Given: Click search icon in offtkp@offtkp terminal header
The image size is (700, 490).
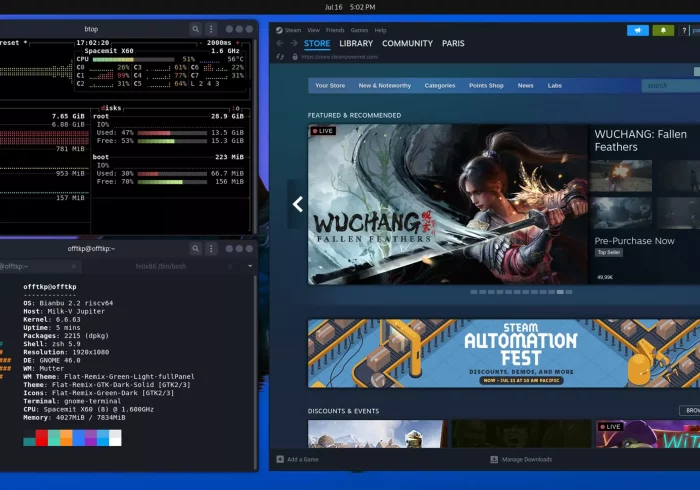Looking at the screenshot, I should tap(196, 249).
